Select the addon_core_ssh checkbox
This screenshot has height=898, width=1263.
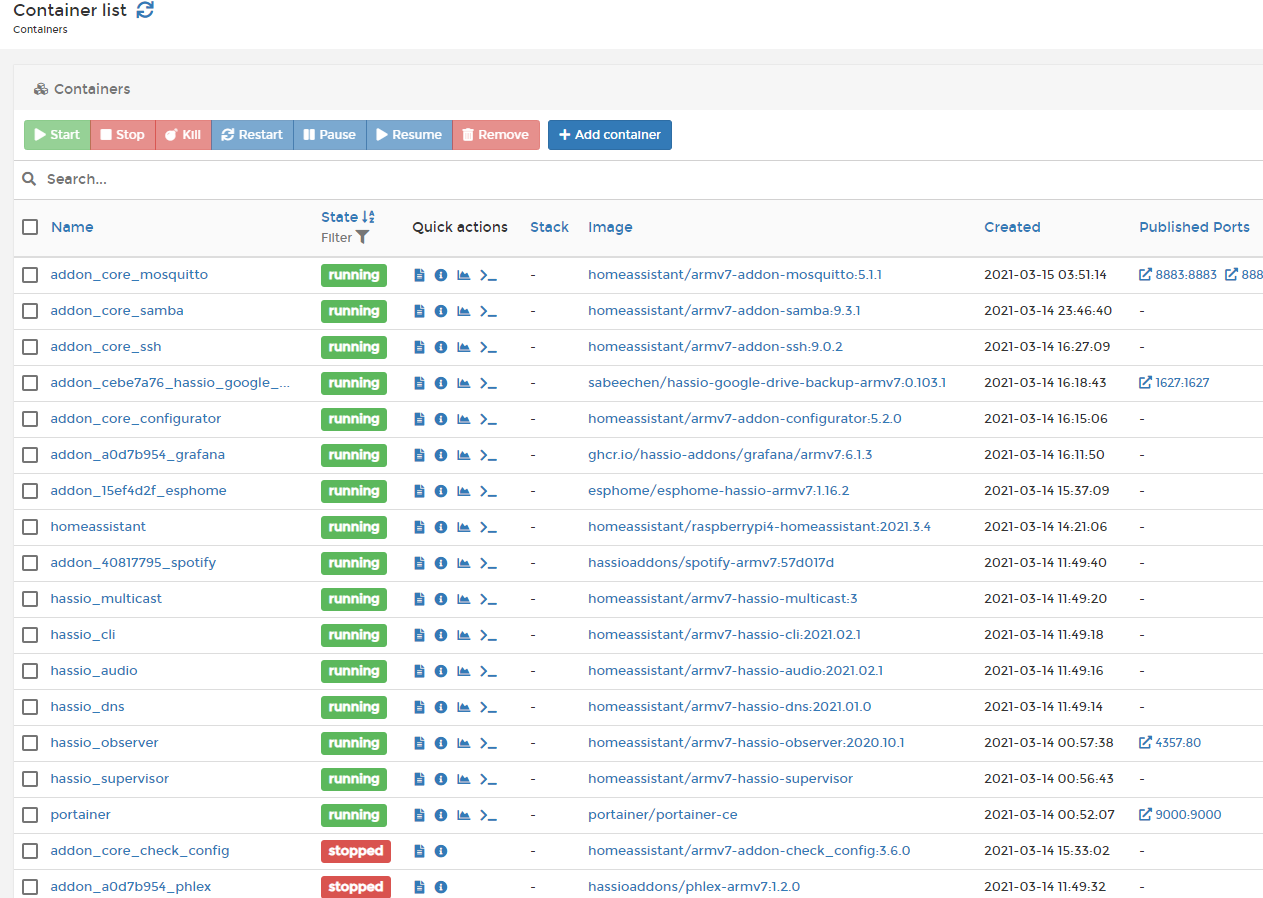tap(30, 347)
